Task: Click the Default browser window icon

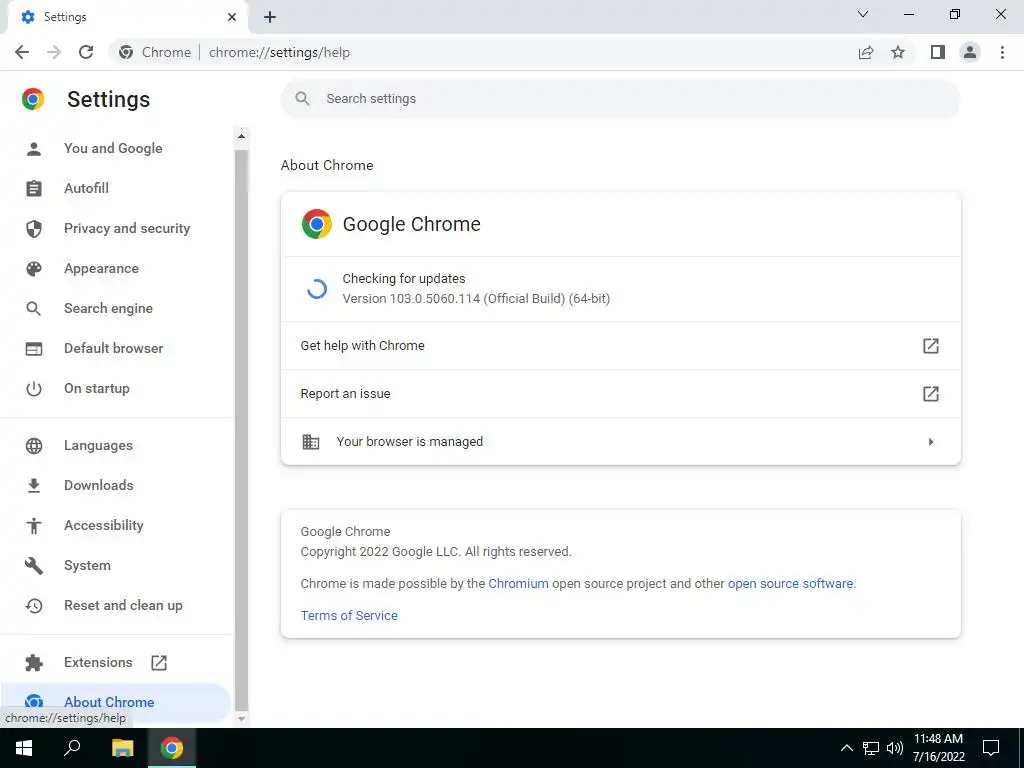Action: pos(34,349)
